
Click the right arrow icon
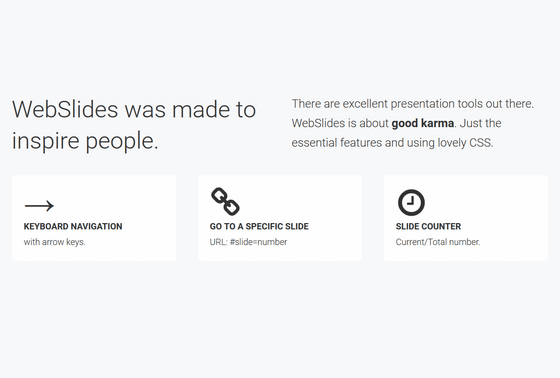coord(39,205)
